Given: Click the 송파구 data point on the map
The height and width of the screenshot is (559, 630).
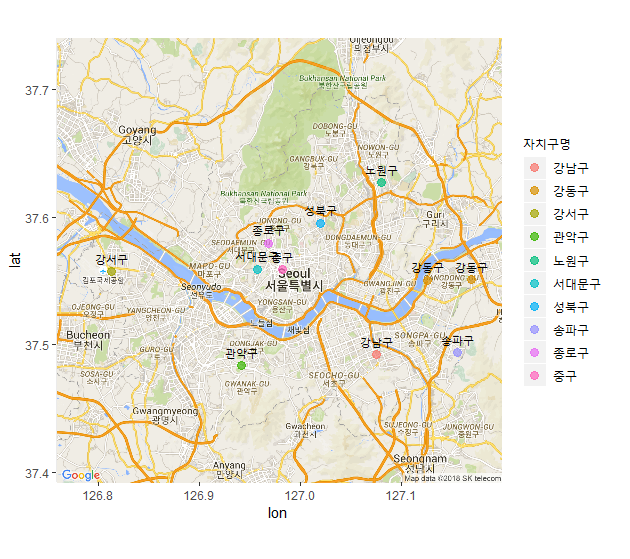Looking at the screenshot, I should click(457, 352).
